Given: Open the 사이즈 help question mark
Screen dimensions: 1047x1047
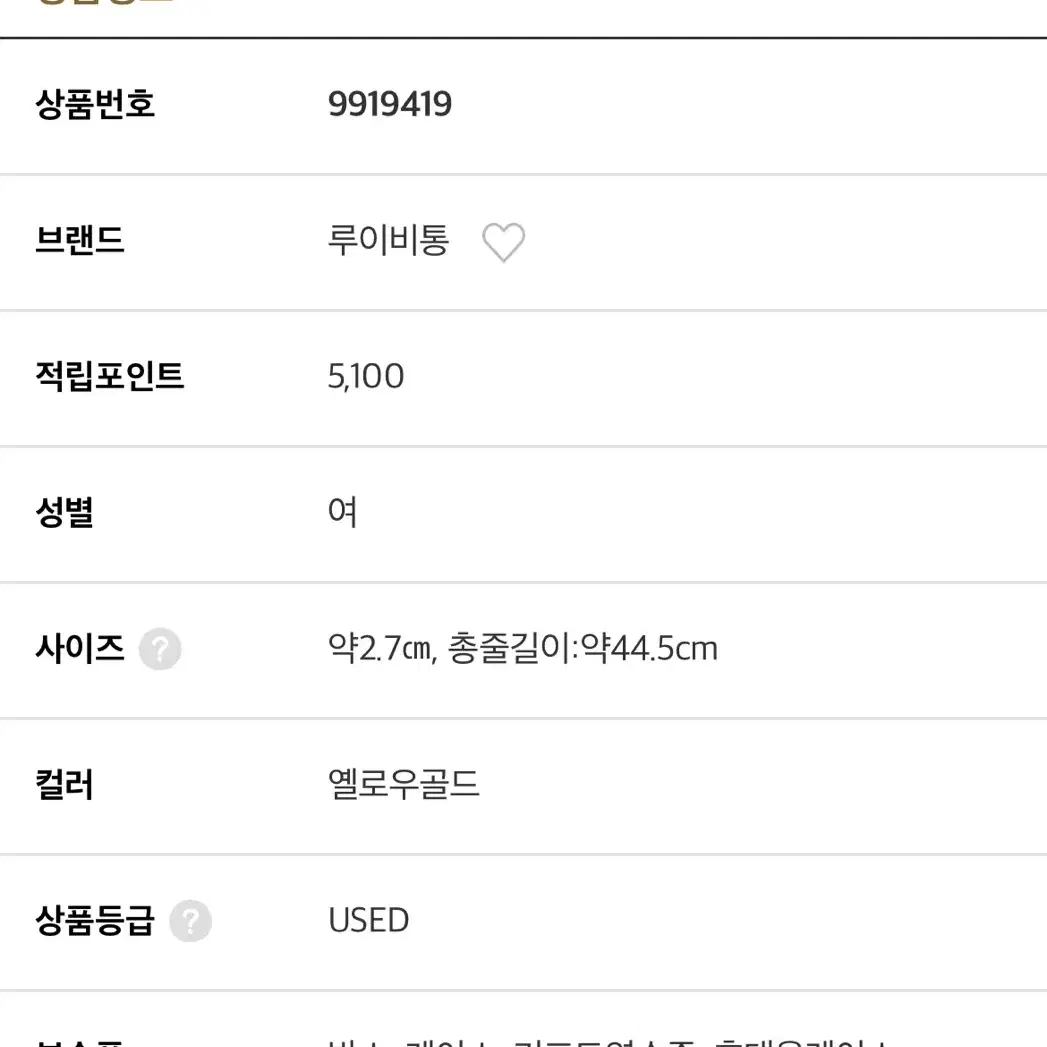Looking at the screenshot, I should point(160,649).
